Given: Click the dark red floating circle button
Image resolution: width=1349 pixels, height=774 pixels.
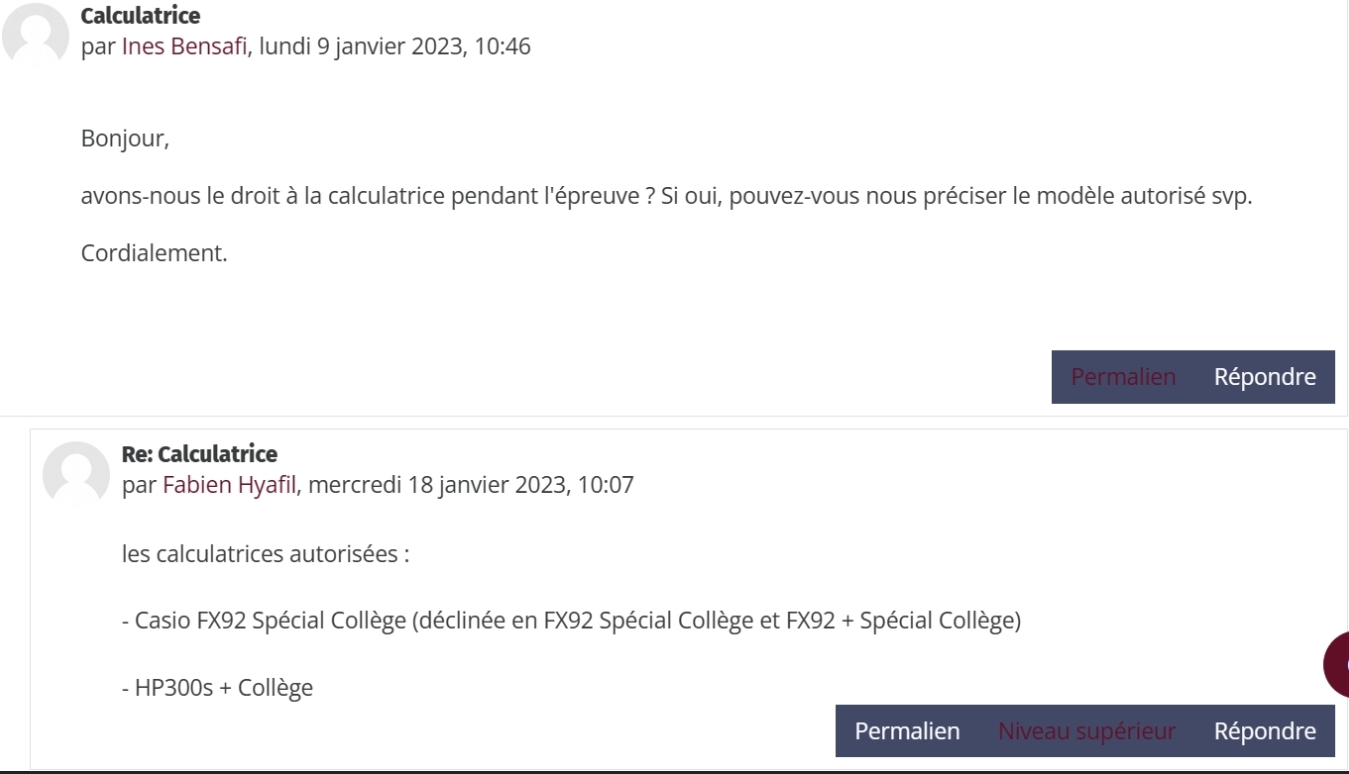Looking at the screenshot, I should [1337, 665].
